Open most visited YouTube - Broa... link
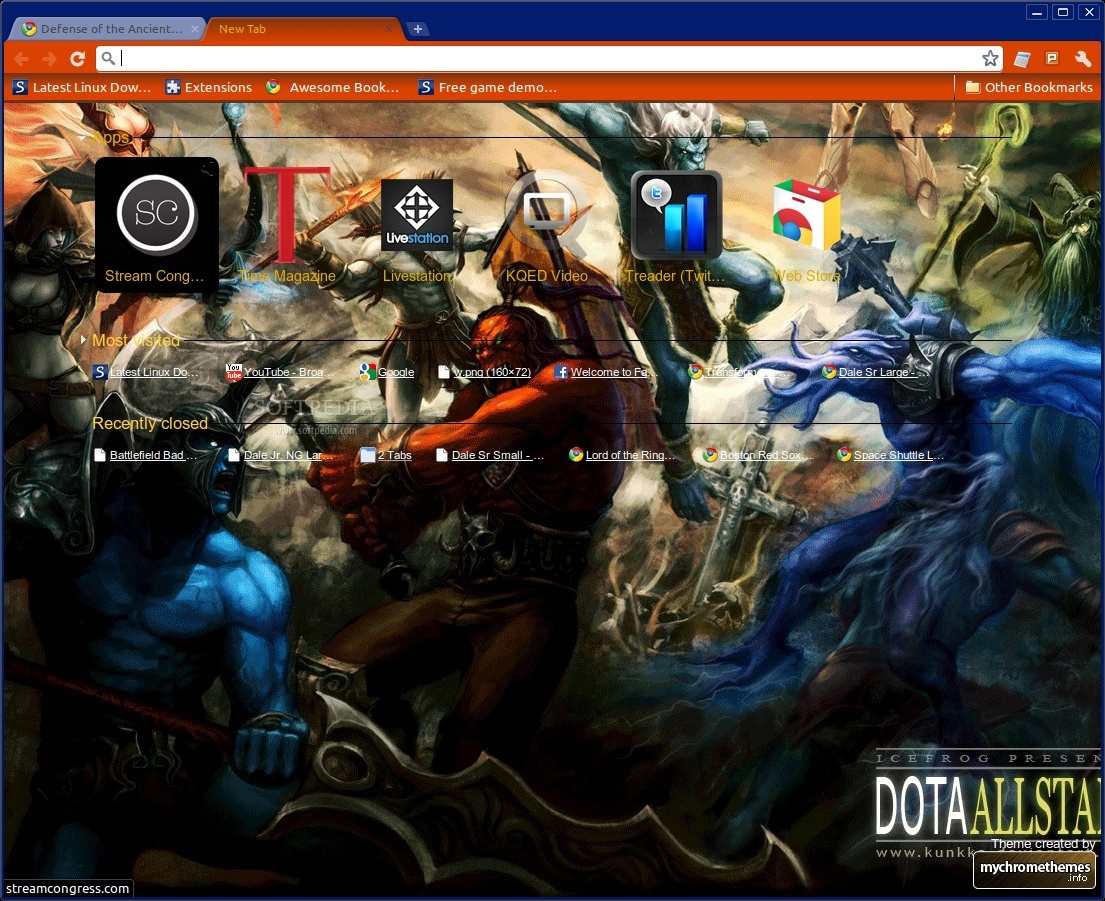The width and height of the screenshot is (1105, 901). pyautogui.click(x=280, y=372)
